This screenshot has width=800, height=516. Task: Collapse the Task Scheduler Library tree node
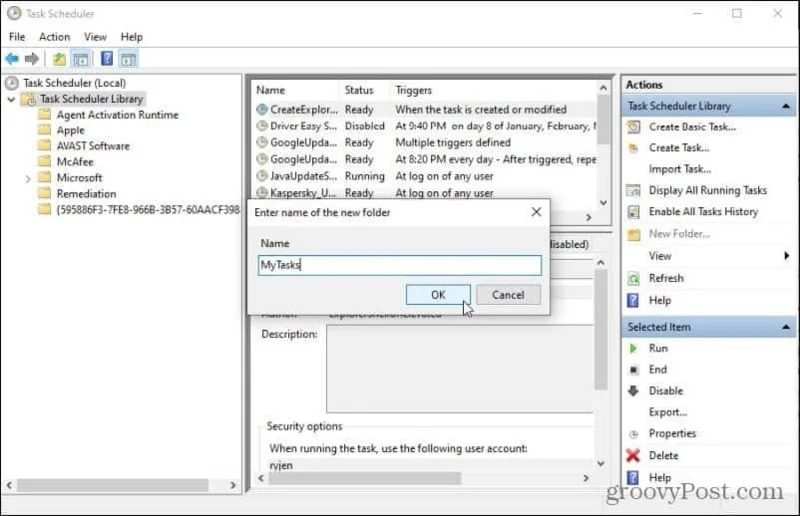tap(11, 99)
